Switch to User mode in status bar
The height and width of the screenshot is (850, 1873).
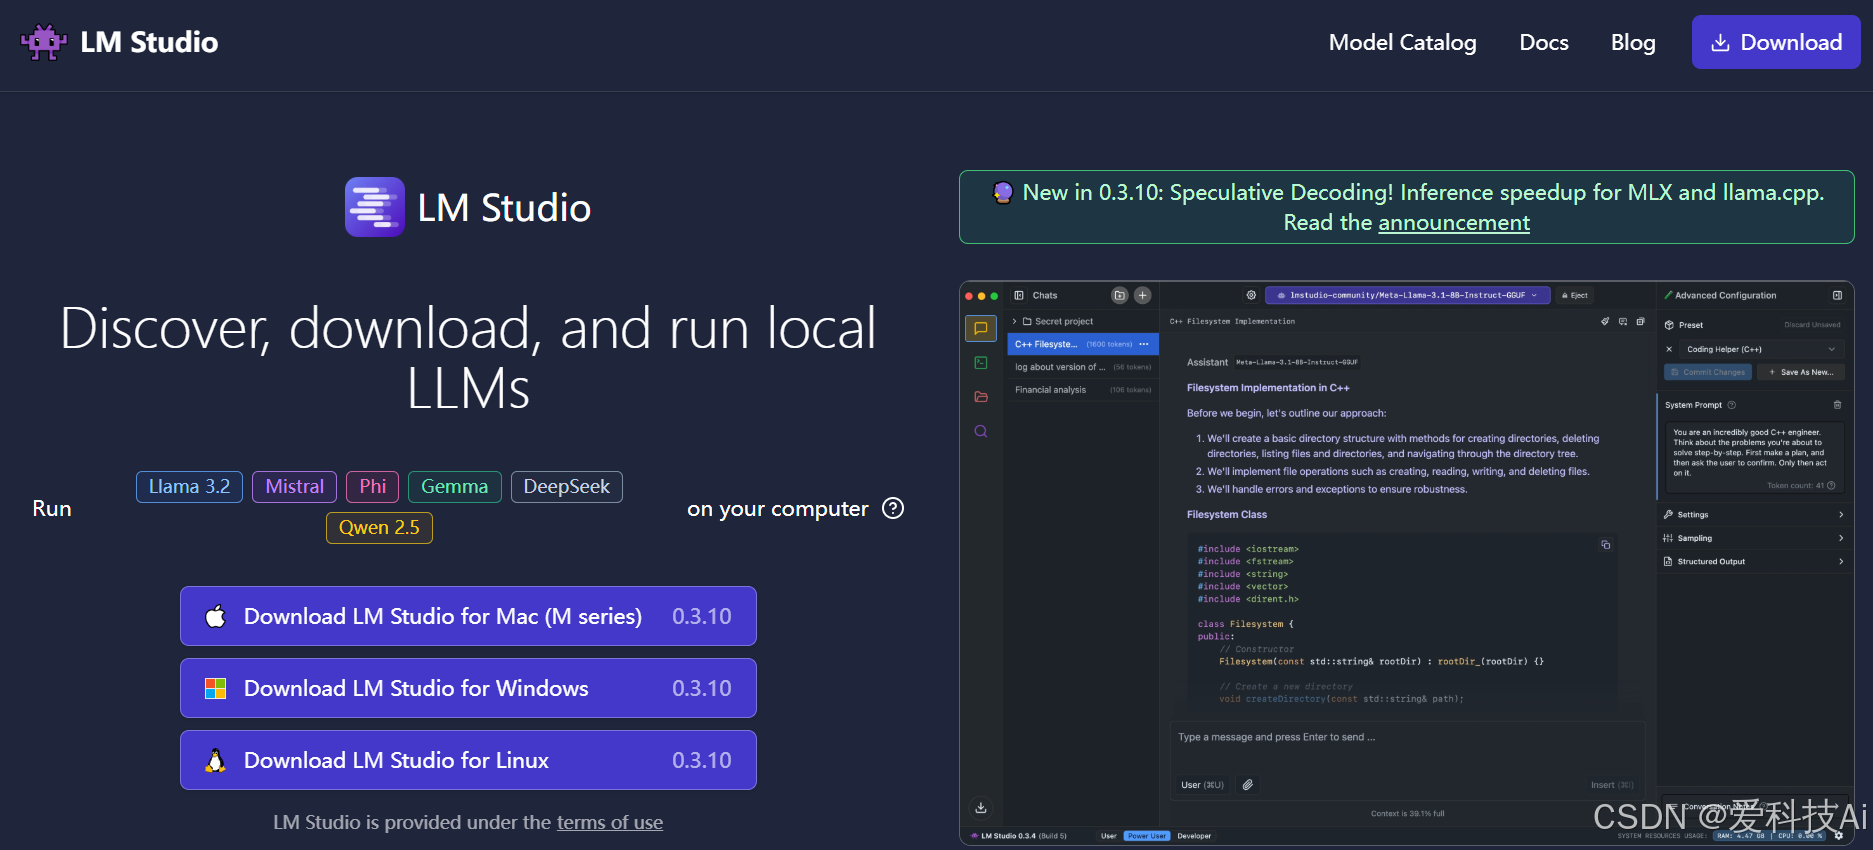coord(1108,836)
